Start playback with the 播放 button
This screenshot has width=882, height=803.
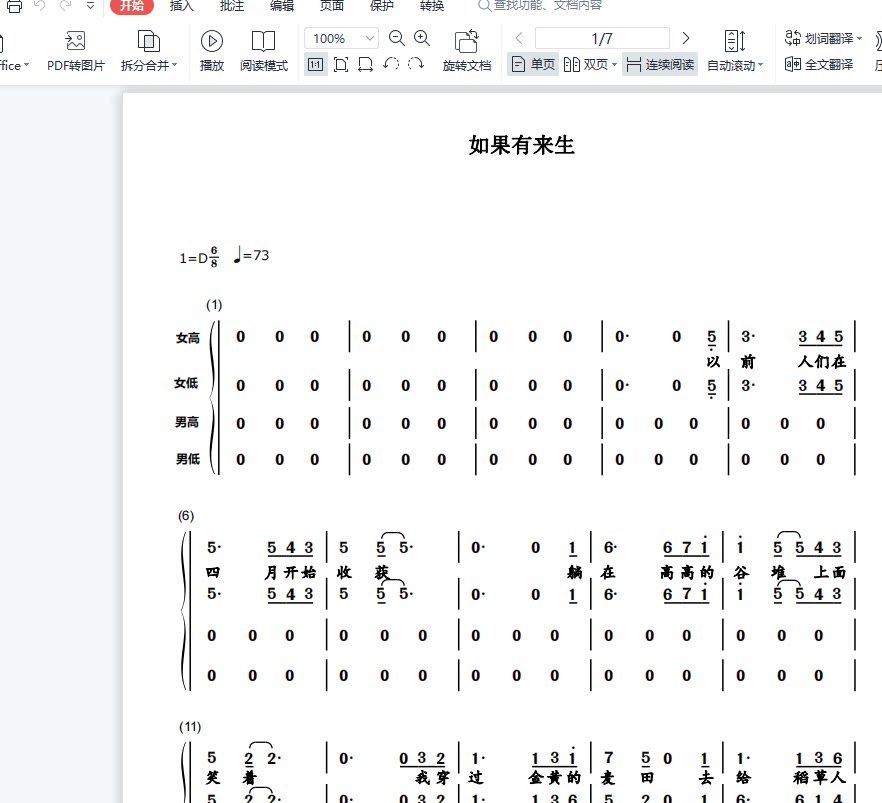coord(212,50)
